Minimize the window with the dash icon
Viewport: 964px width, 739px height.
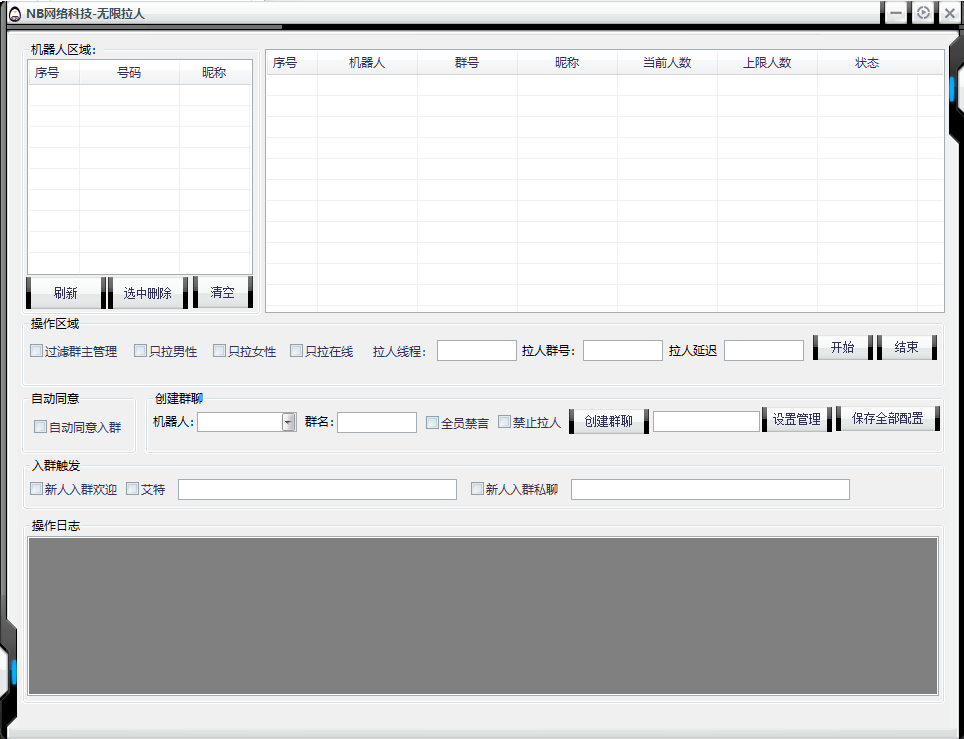[x=896, y=13]
